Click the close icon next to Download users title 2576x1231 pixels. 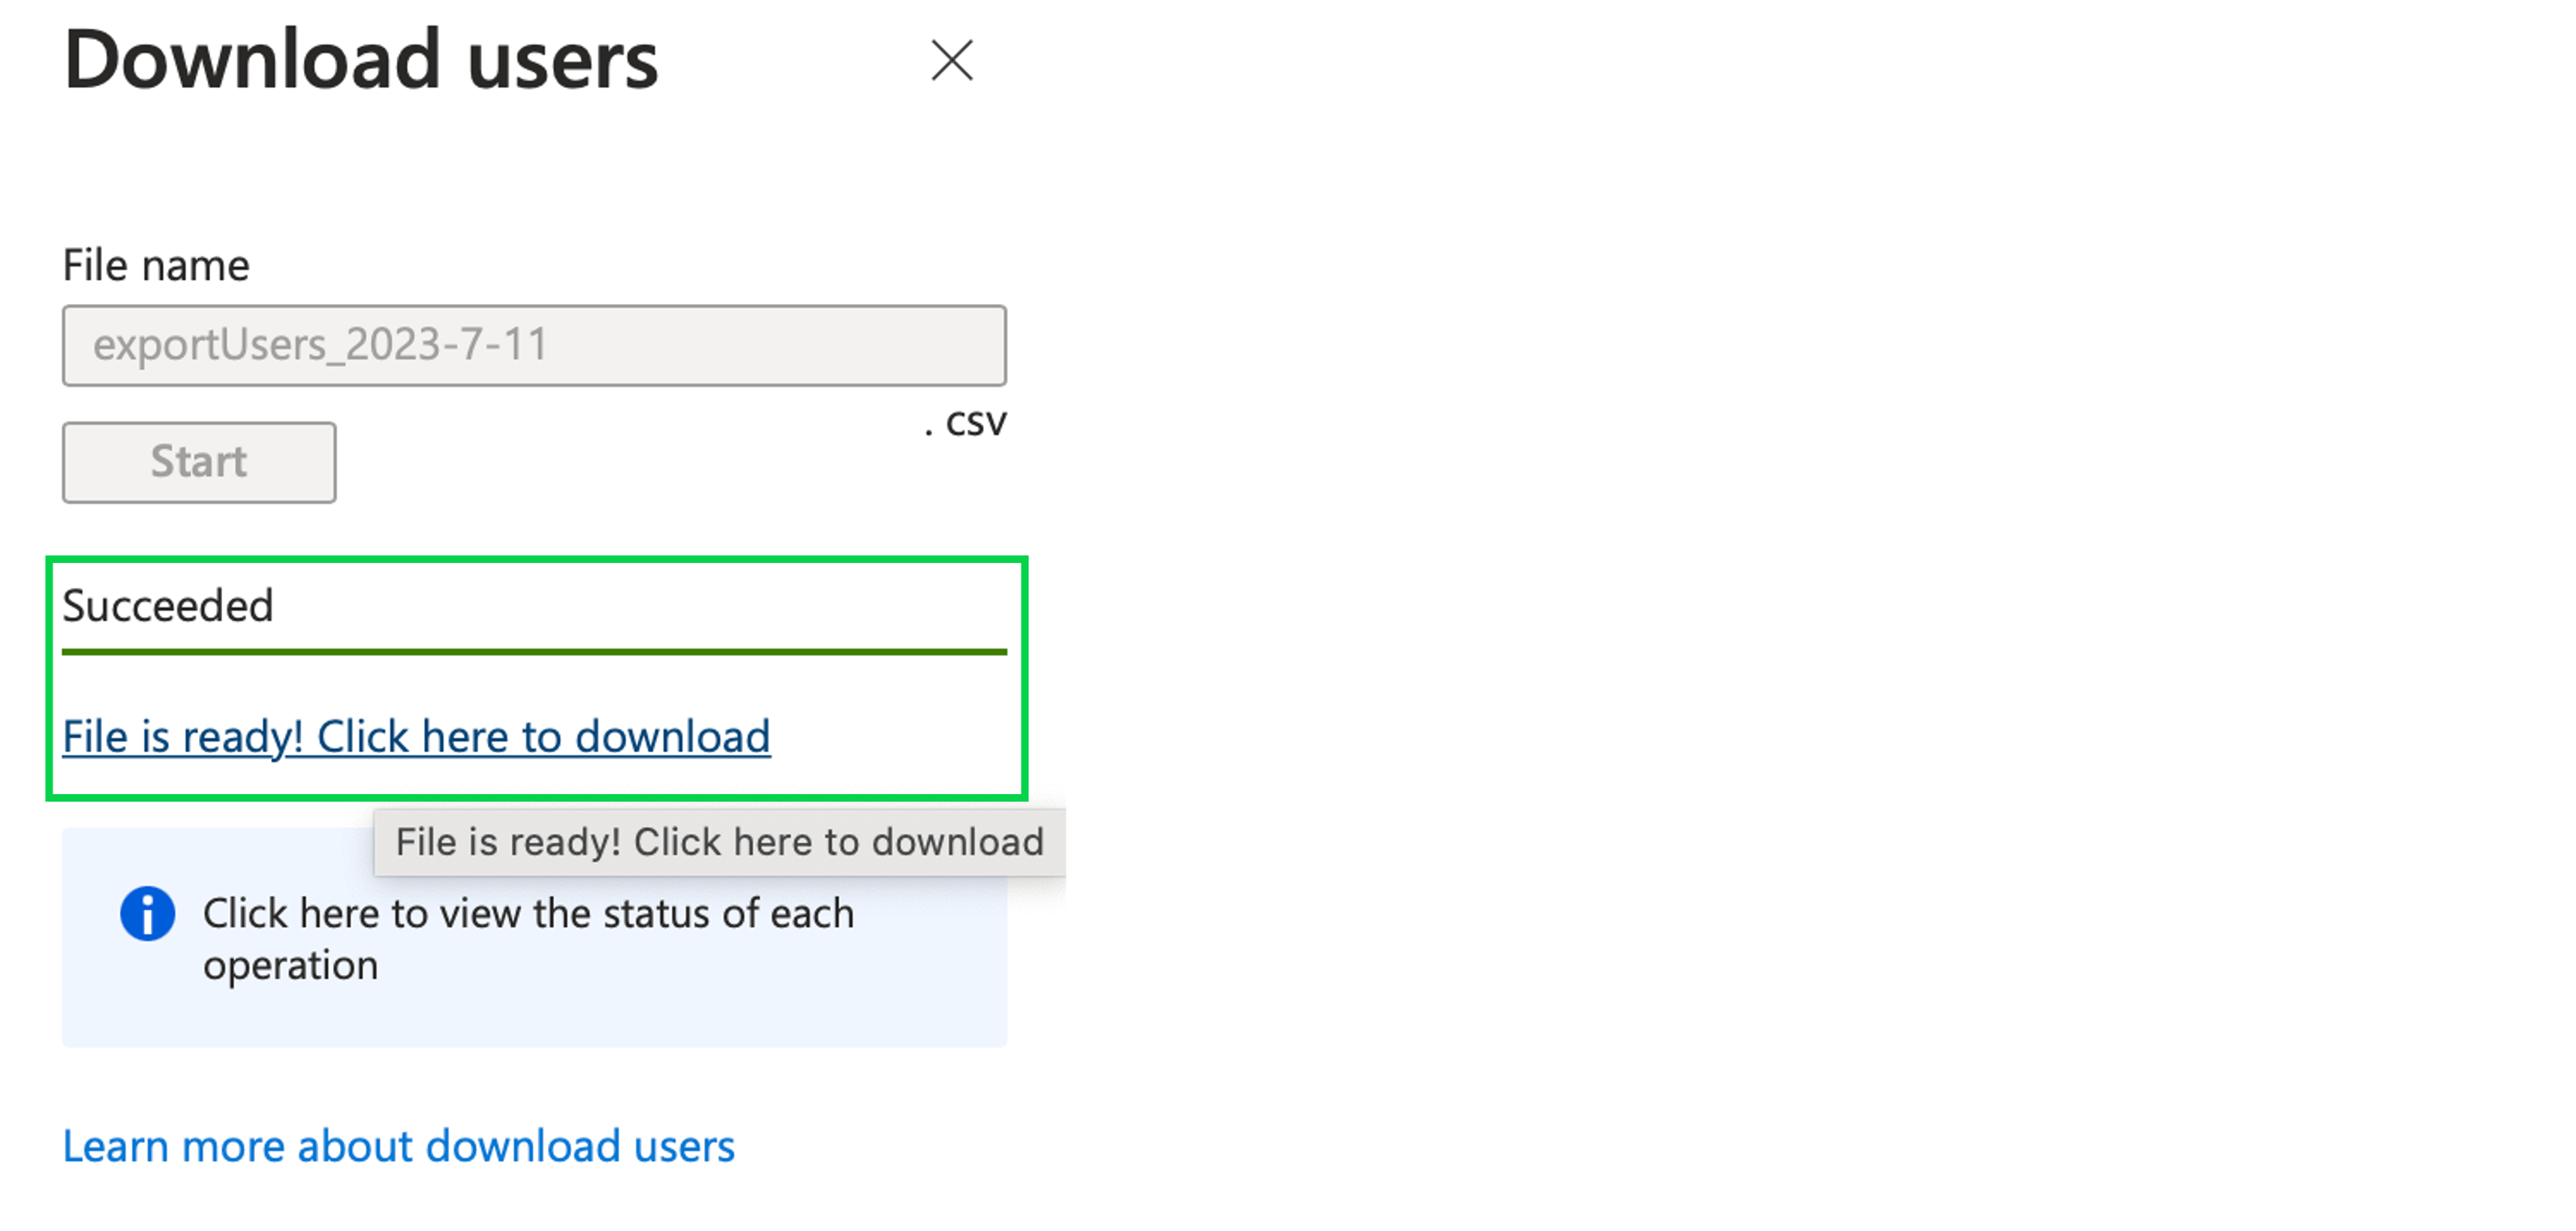click(x=951, y=60)
